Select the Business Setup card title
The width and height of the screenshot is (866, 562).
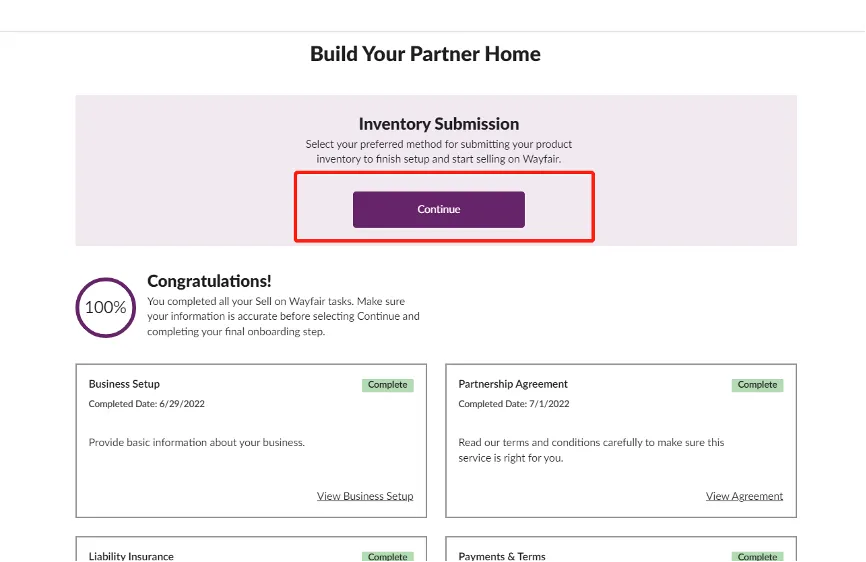pos(124,384)
